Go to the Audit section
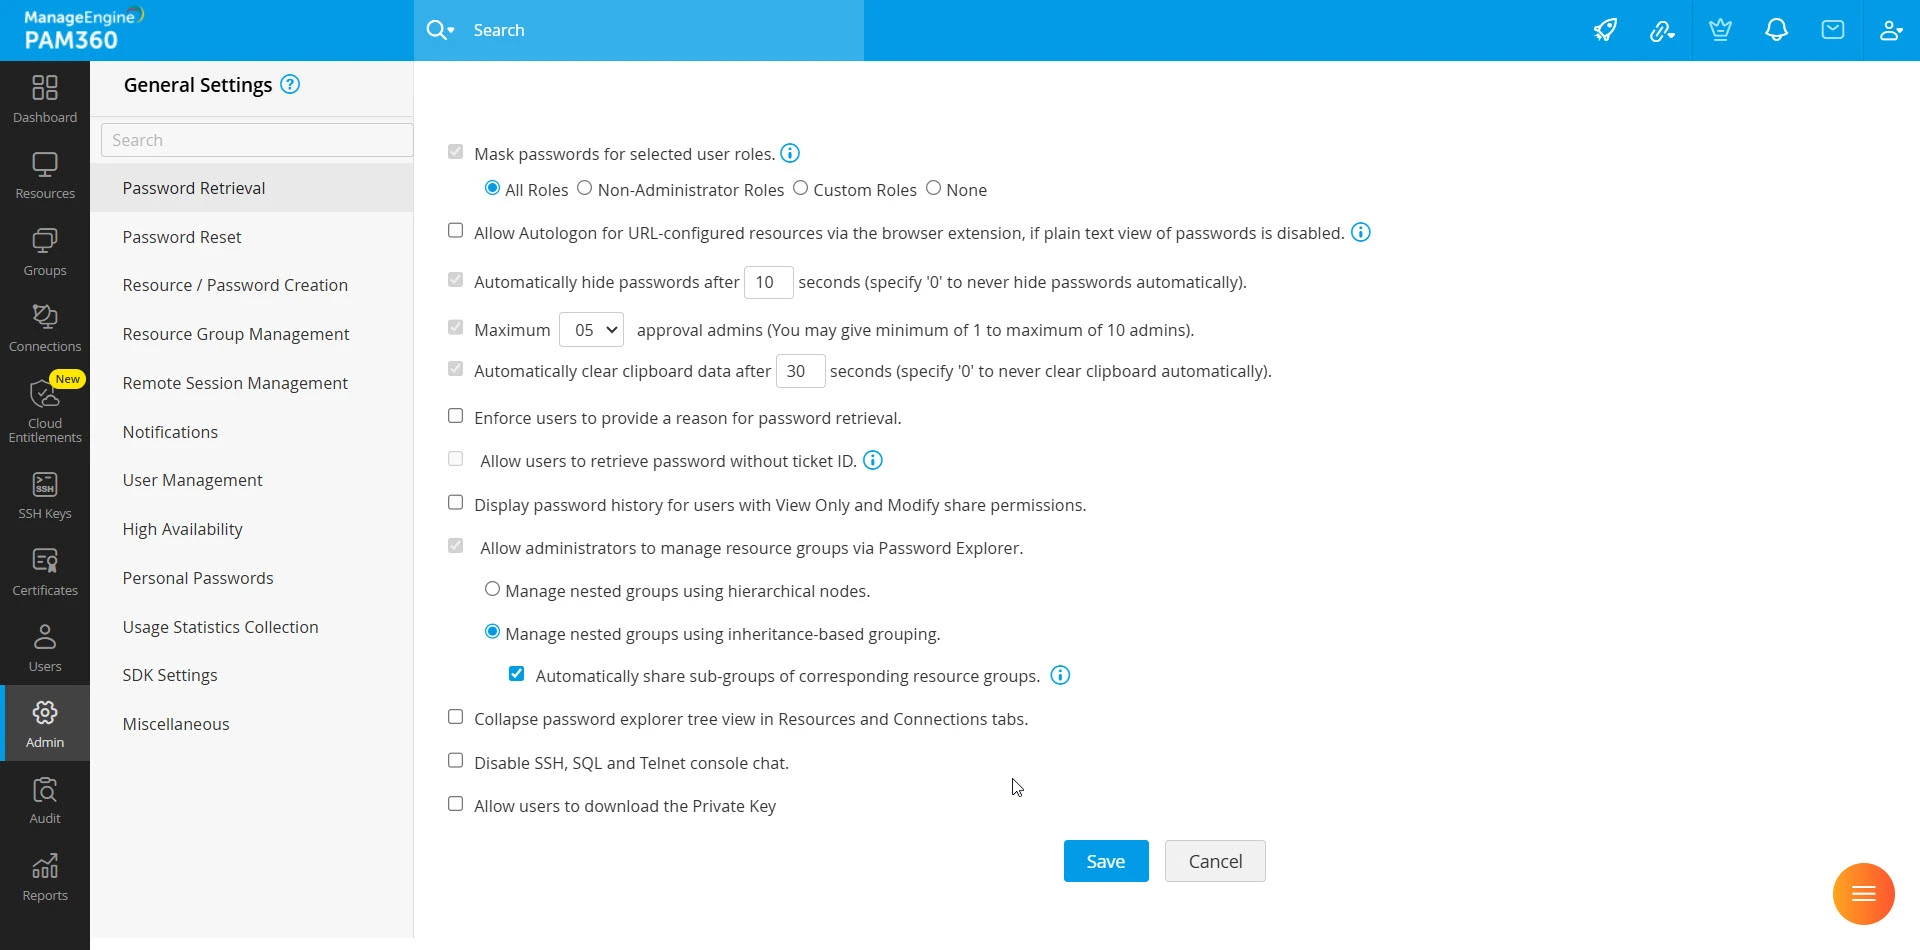This screenshot has height=950, width=1920. 44,800
